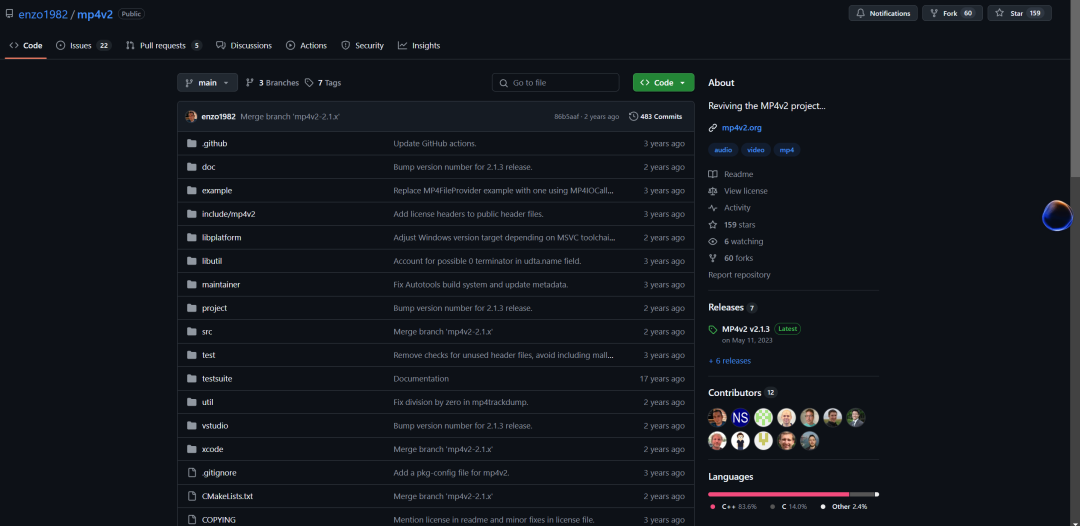1080x526 pixels.
Task: Click the C++ 83.6% language entry
Action: 734,507
